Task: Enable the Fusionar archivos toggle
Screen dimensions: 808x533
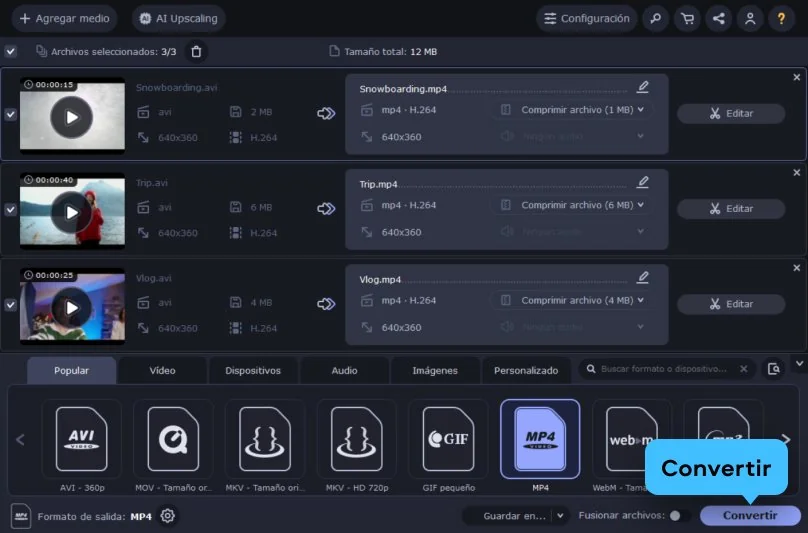Action: (679, 516)
